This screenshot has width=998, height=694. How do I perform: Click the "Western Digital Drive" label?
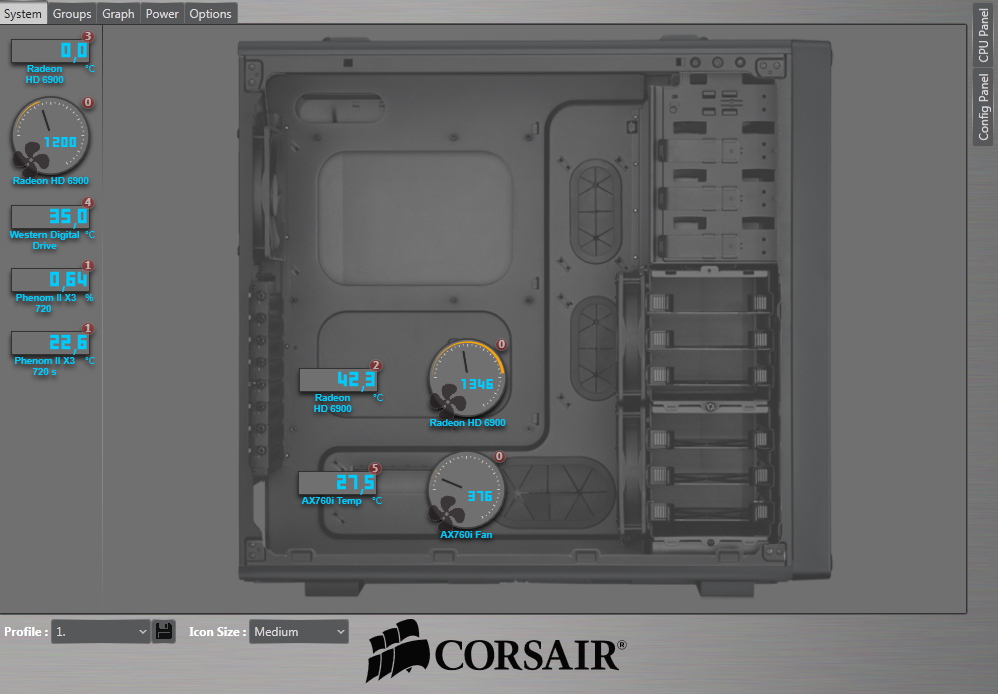coord(45,240)
